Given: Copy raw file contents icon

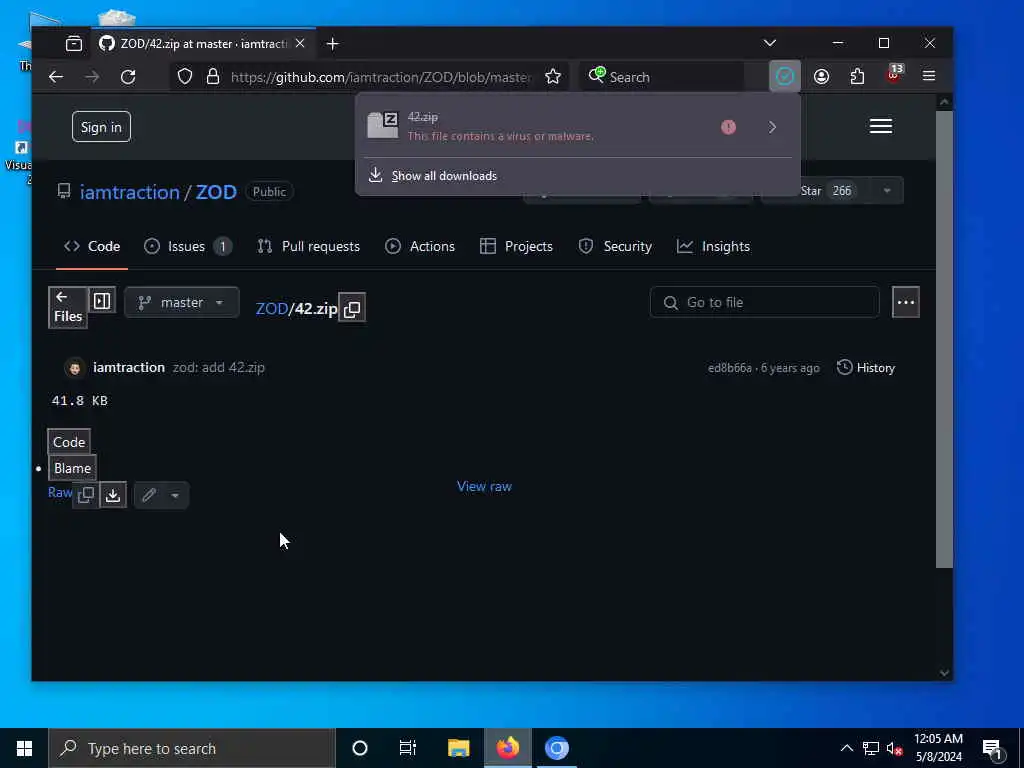Looking at the screenshot, I should coord(86,495).
